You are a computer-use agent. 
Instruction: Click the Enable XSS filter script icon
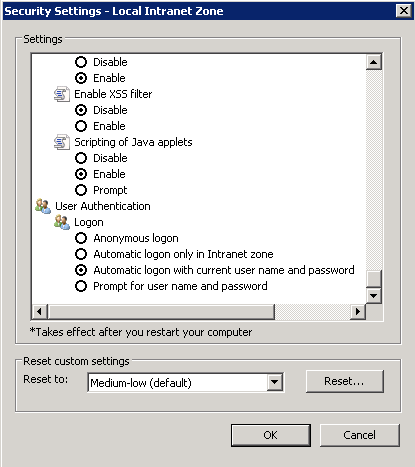62,94
